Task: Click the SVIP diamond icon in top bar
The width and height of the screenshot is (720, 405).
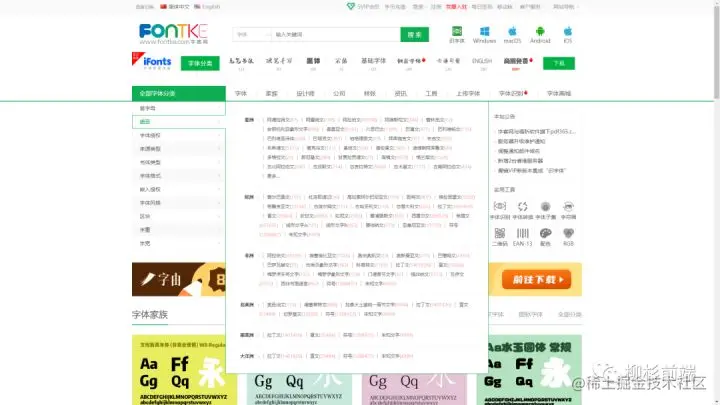Action: pyautogui.click(x=350, y=6)
